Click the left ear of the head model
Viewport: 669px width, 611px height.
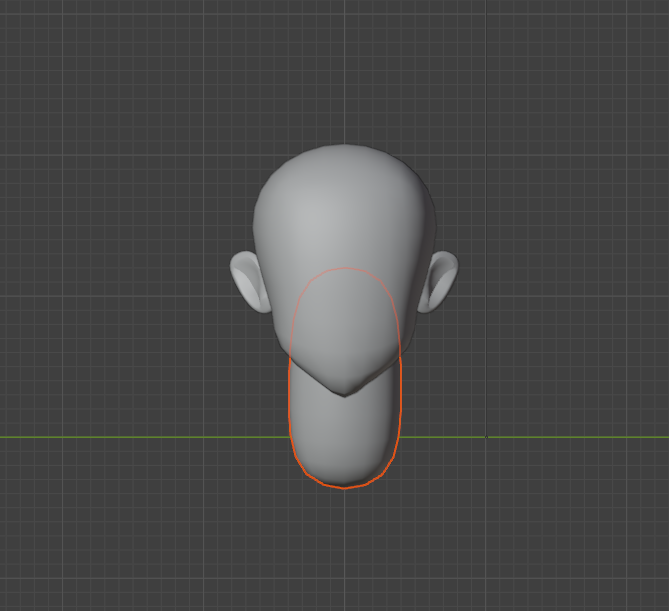click(x=250, y=282)
